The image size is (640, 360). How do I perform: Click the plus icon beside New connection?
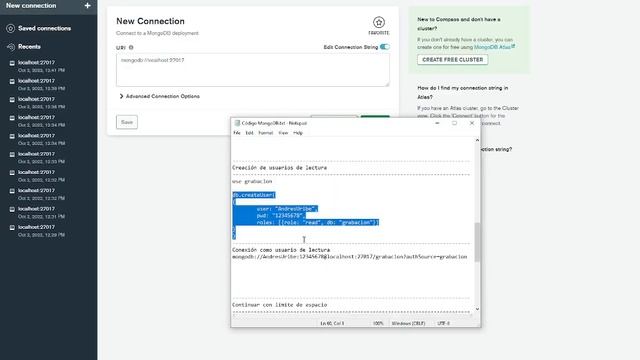(87, 6)
